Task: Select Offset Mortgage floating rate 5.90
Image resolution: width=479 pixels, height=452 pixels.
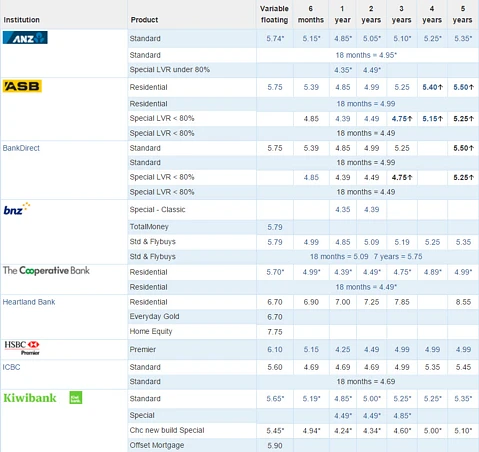Action: click(x=275, y=446)
